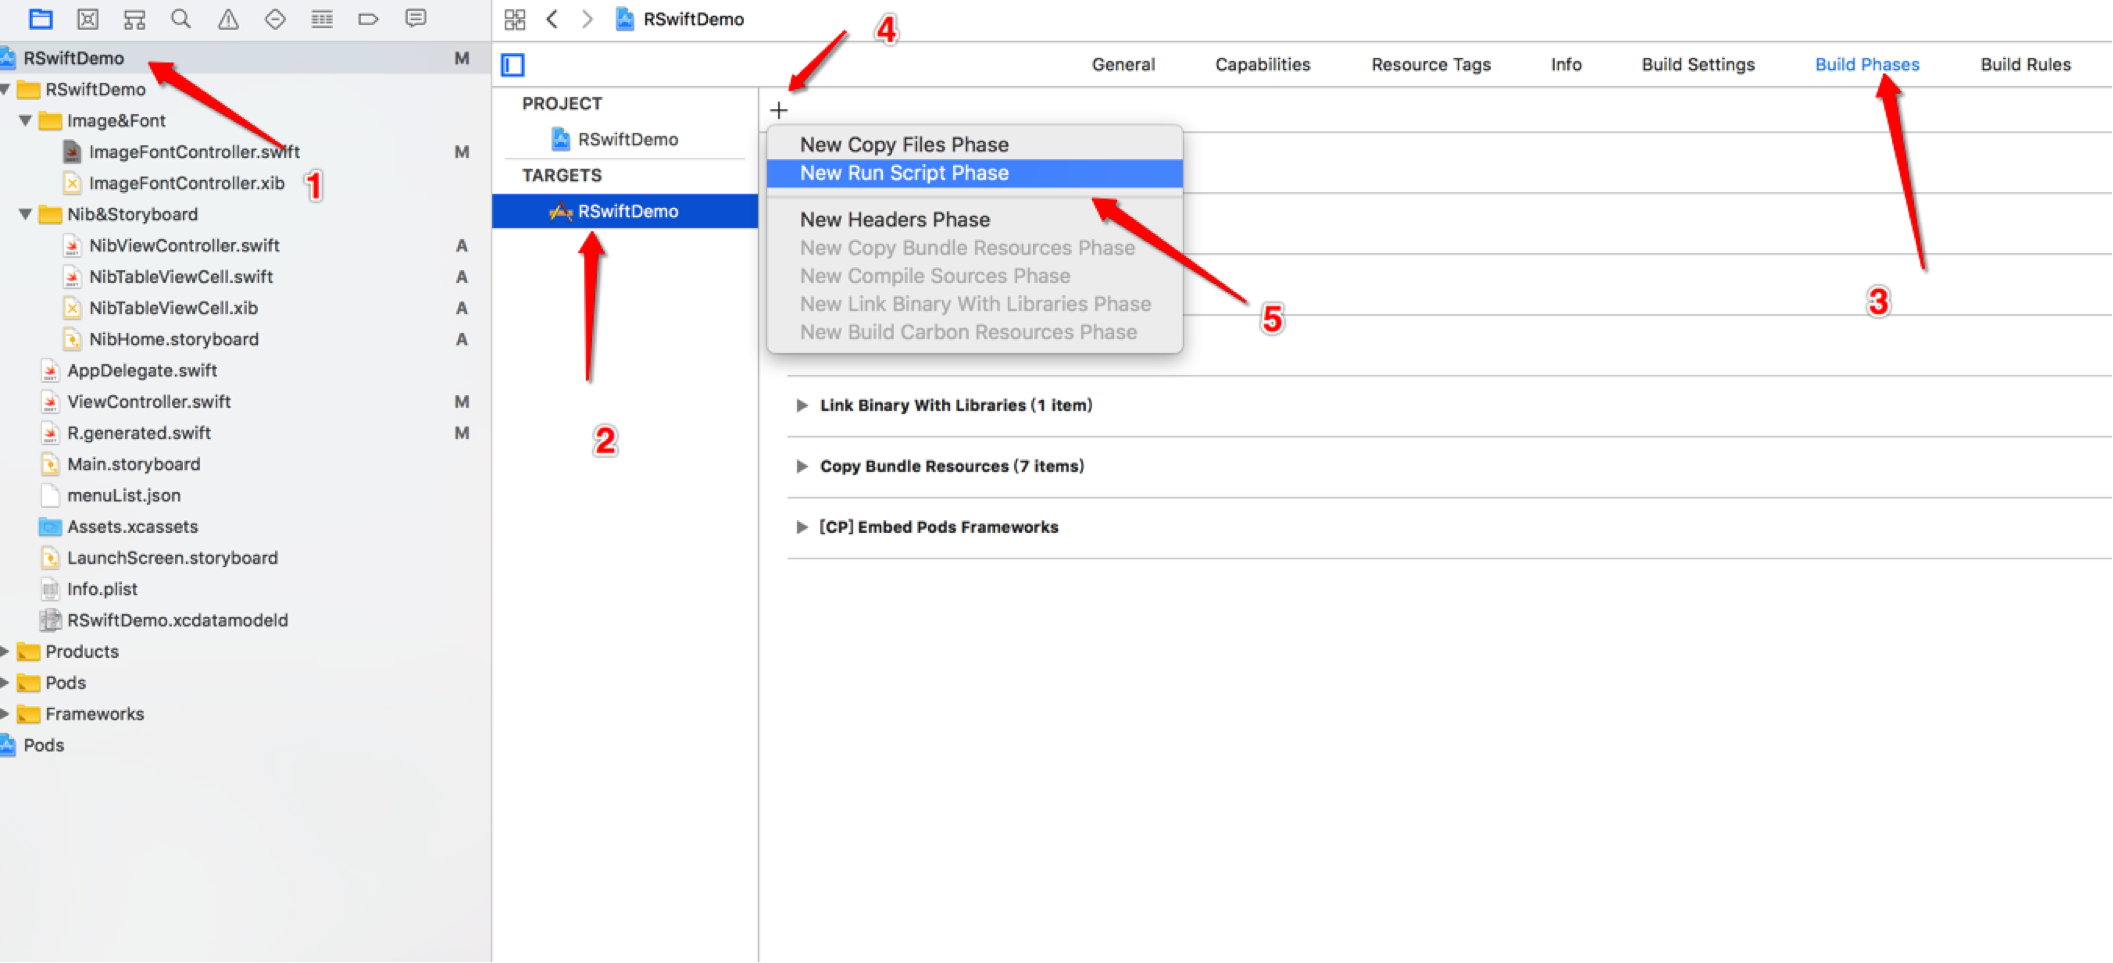
Task: Open the related items grid icon
Action: [515, 19]
